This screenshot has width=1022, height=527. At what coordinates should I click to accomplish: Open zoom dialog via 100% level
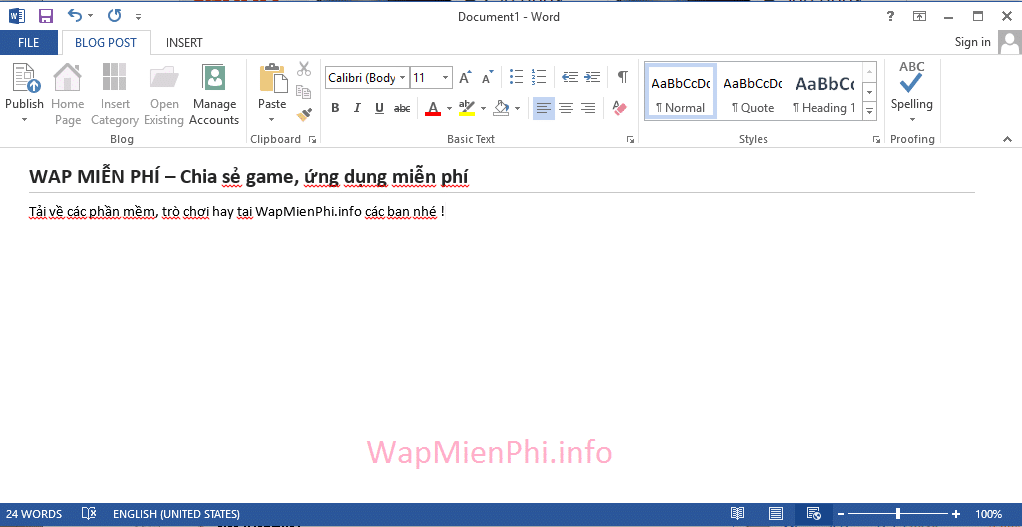[x=989, y=514]
